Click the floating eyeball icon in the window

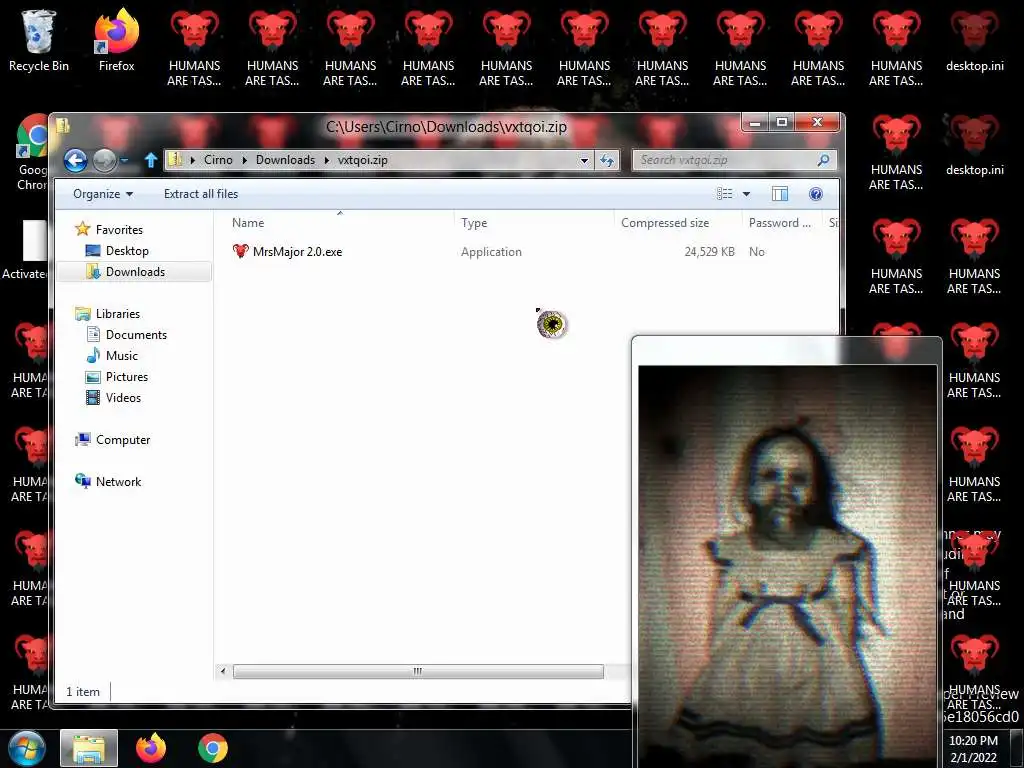coord(552,324)
